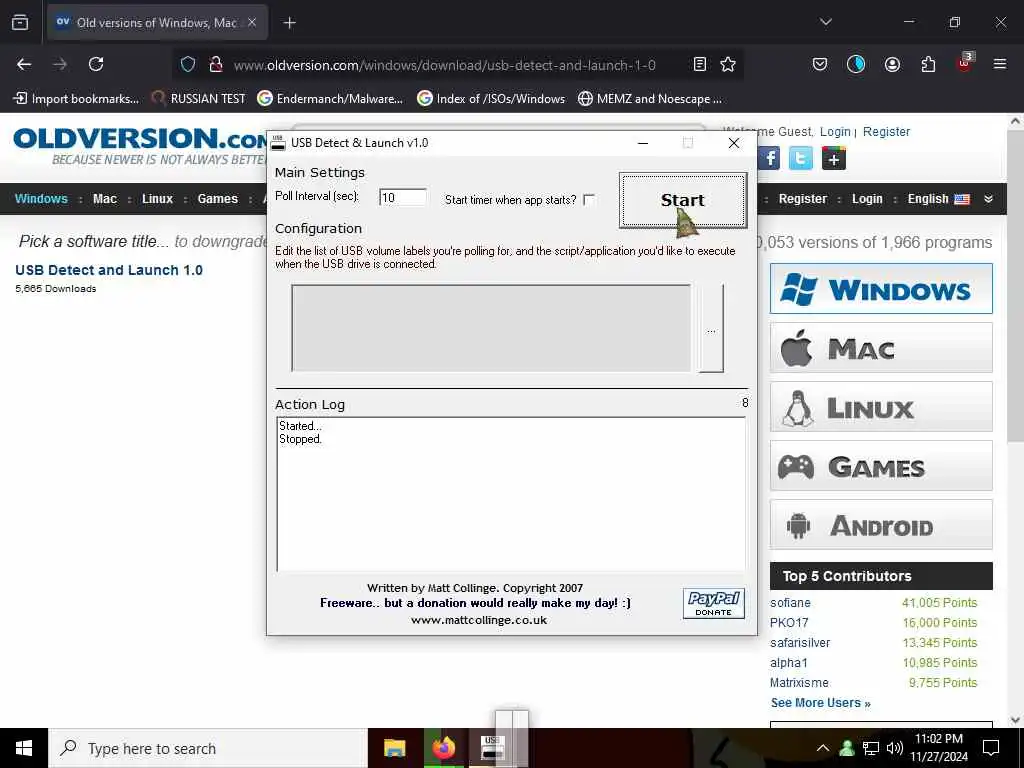The height and width of the screenshot is (768, 1024).
Task: Open the Twitter social icon
Action: 801,159
